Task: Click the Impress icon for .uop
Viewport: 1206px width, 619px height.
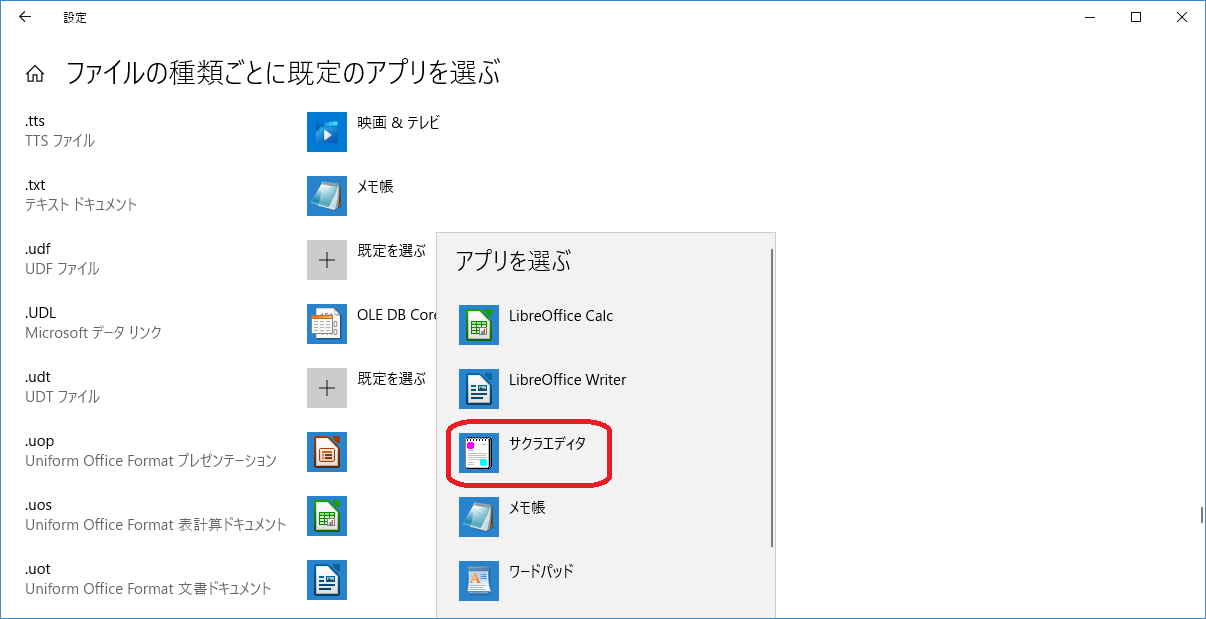Action: pyautogui.click(x=327, y=452)
